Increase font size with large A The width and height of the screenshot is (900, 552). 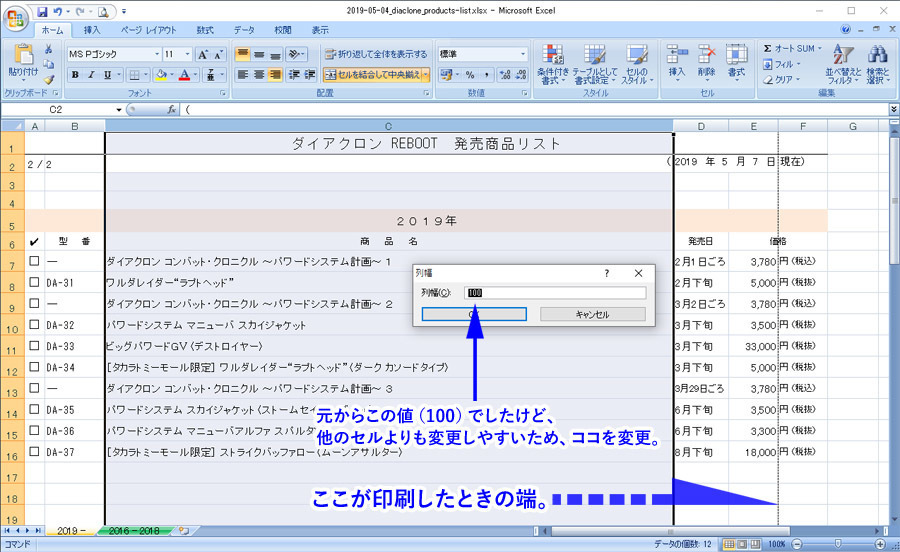point(203,54)
